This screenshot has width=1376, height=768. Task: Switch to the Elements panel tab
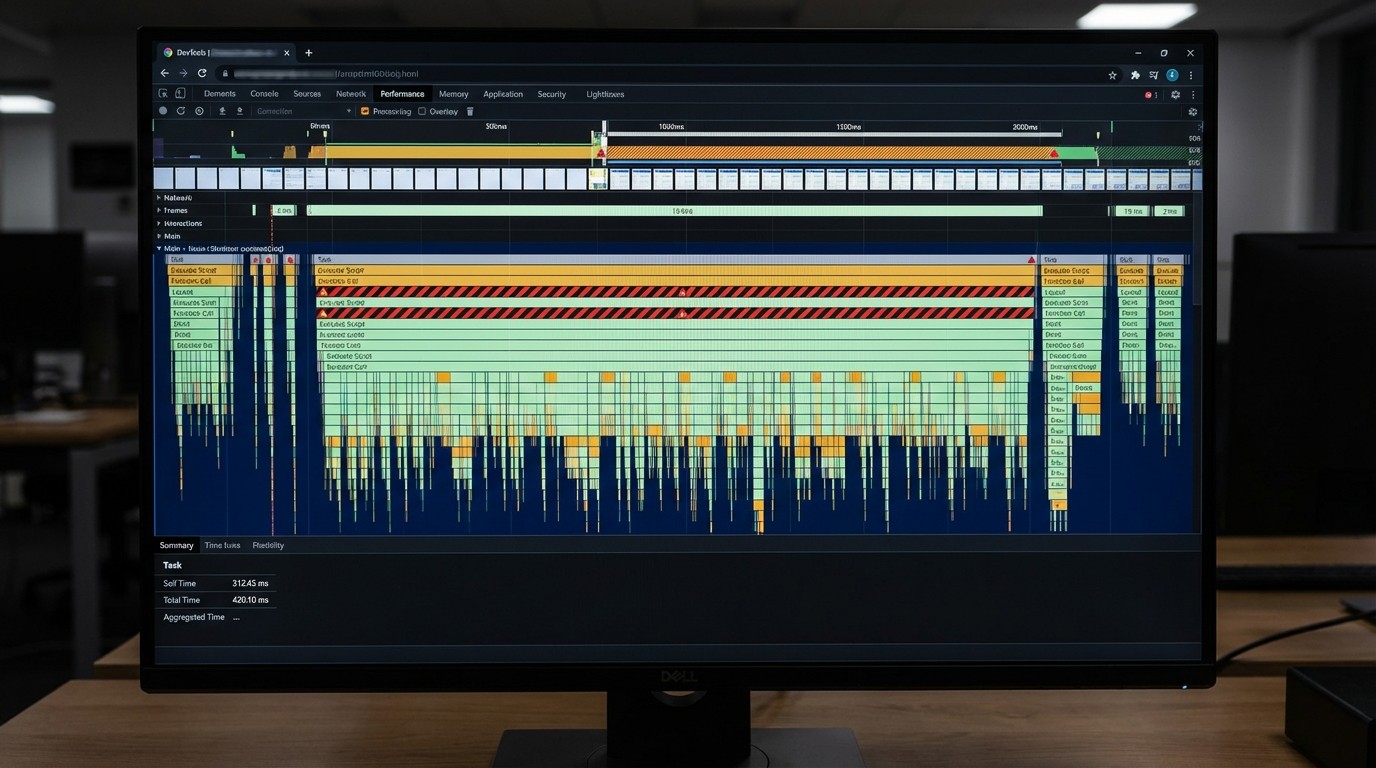pos(220,94)
